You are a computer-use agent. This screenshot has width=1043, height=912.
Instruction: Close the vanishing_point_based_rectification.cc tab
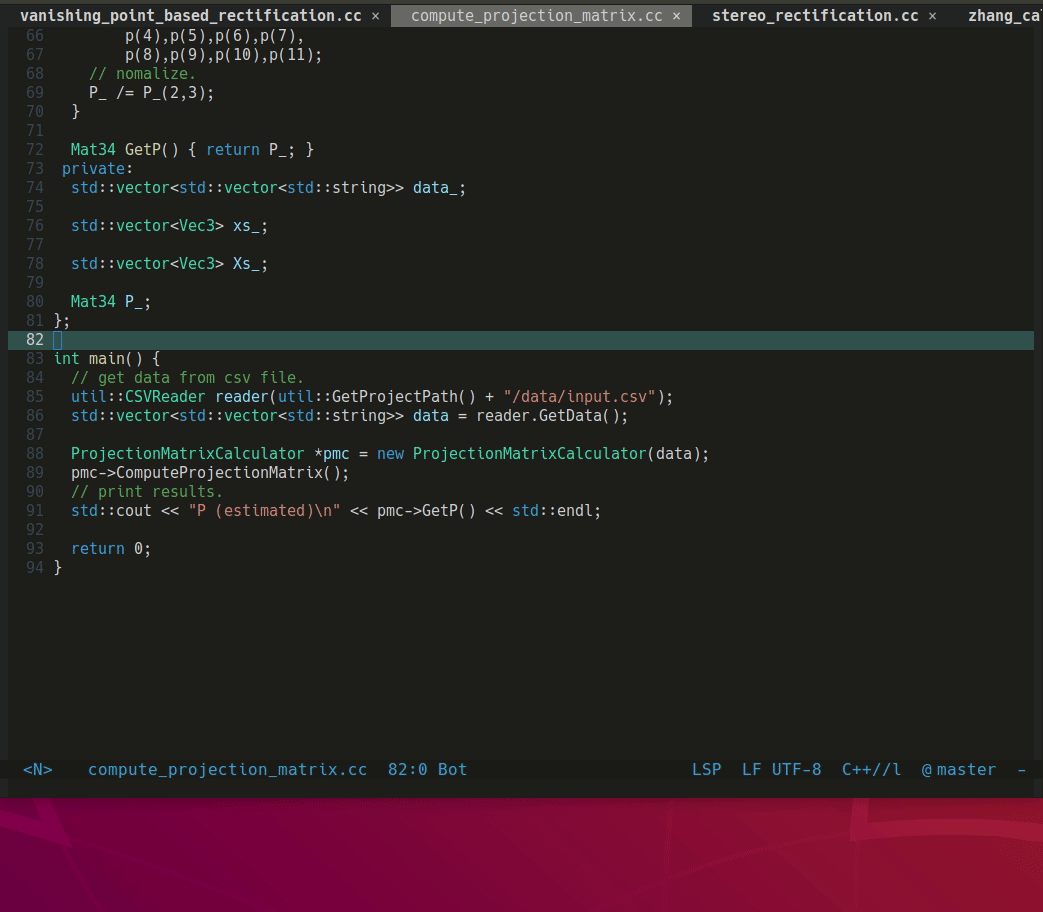pos(376,16)
